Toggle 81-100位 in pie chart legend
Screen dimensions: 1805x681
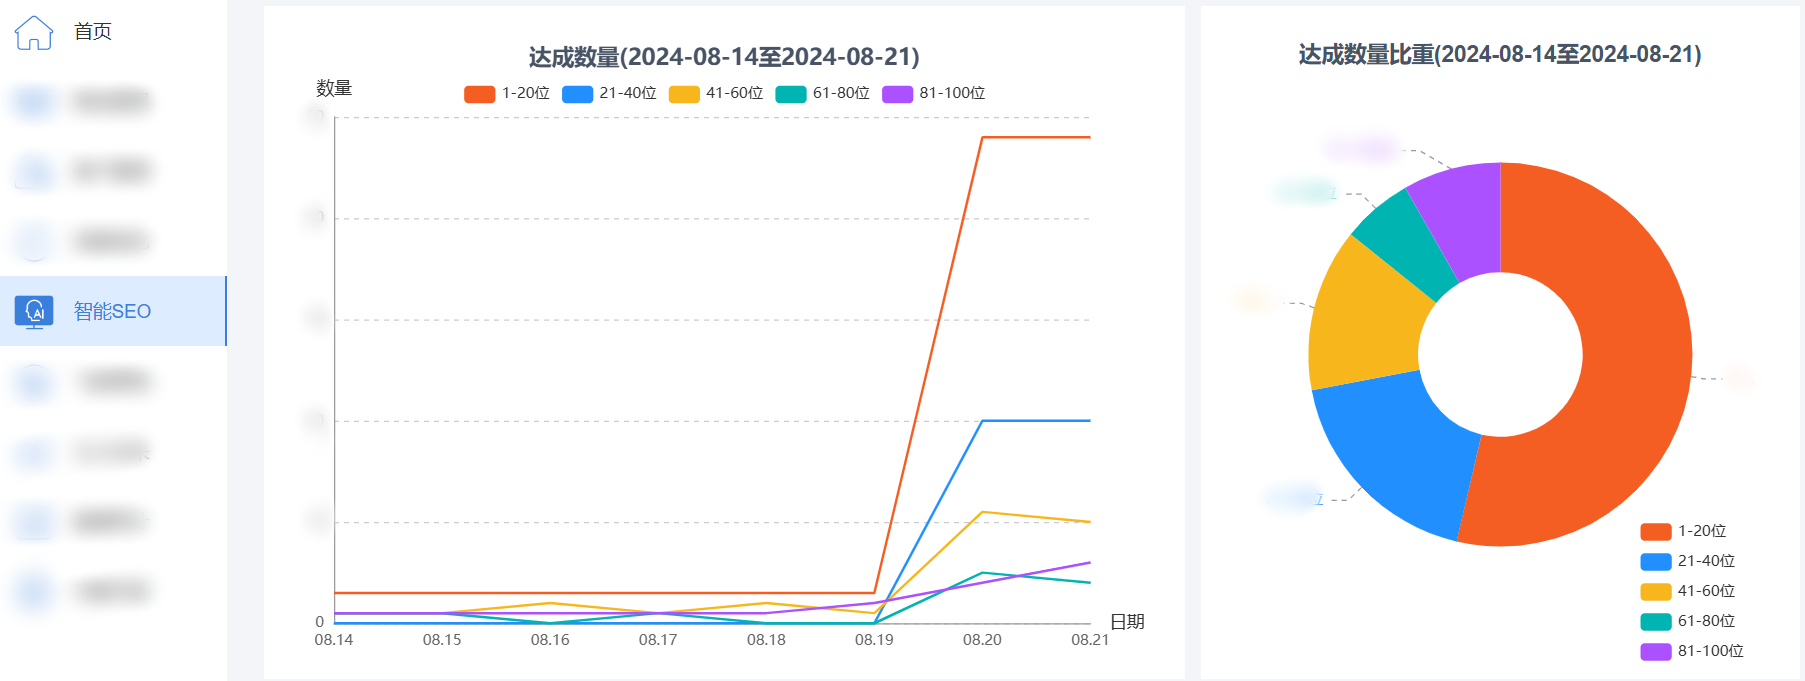1692,651
